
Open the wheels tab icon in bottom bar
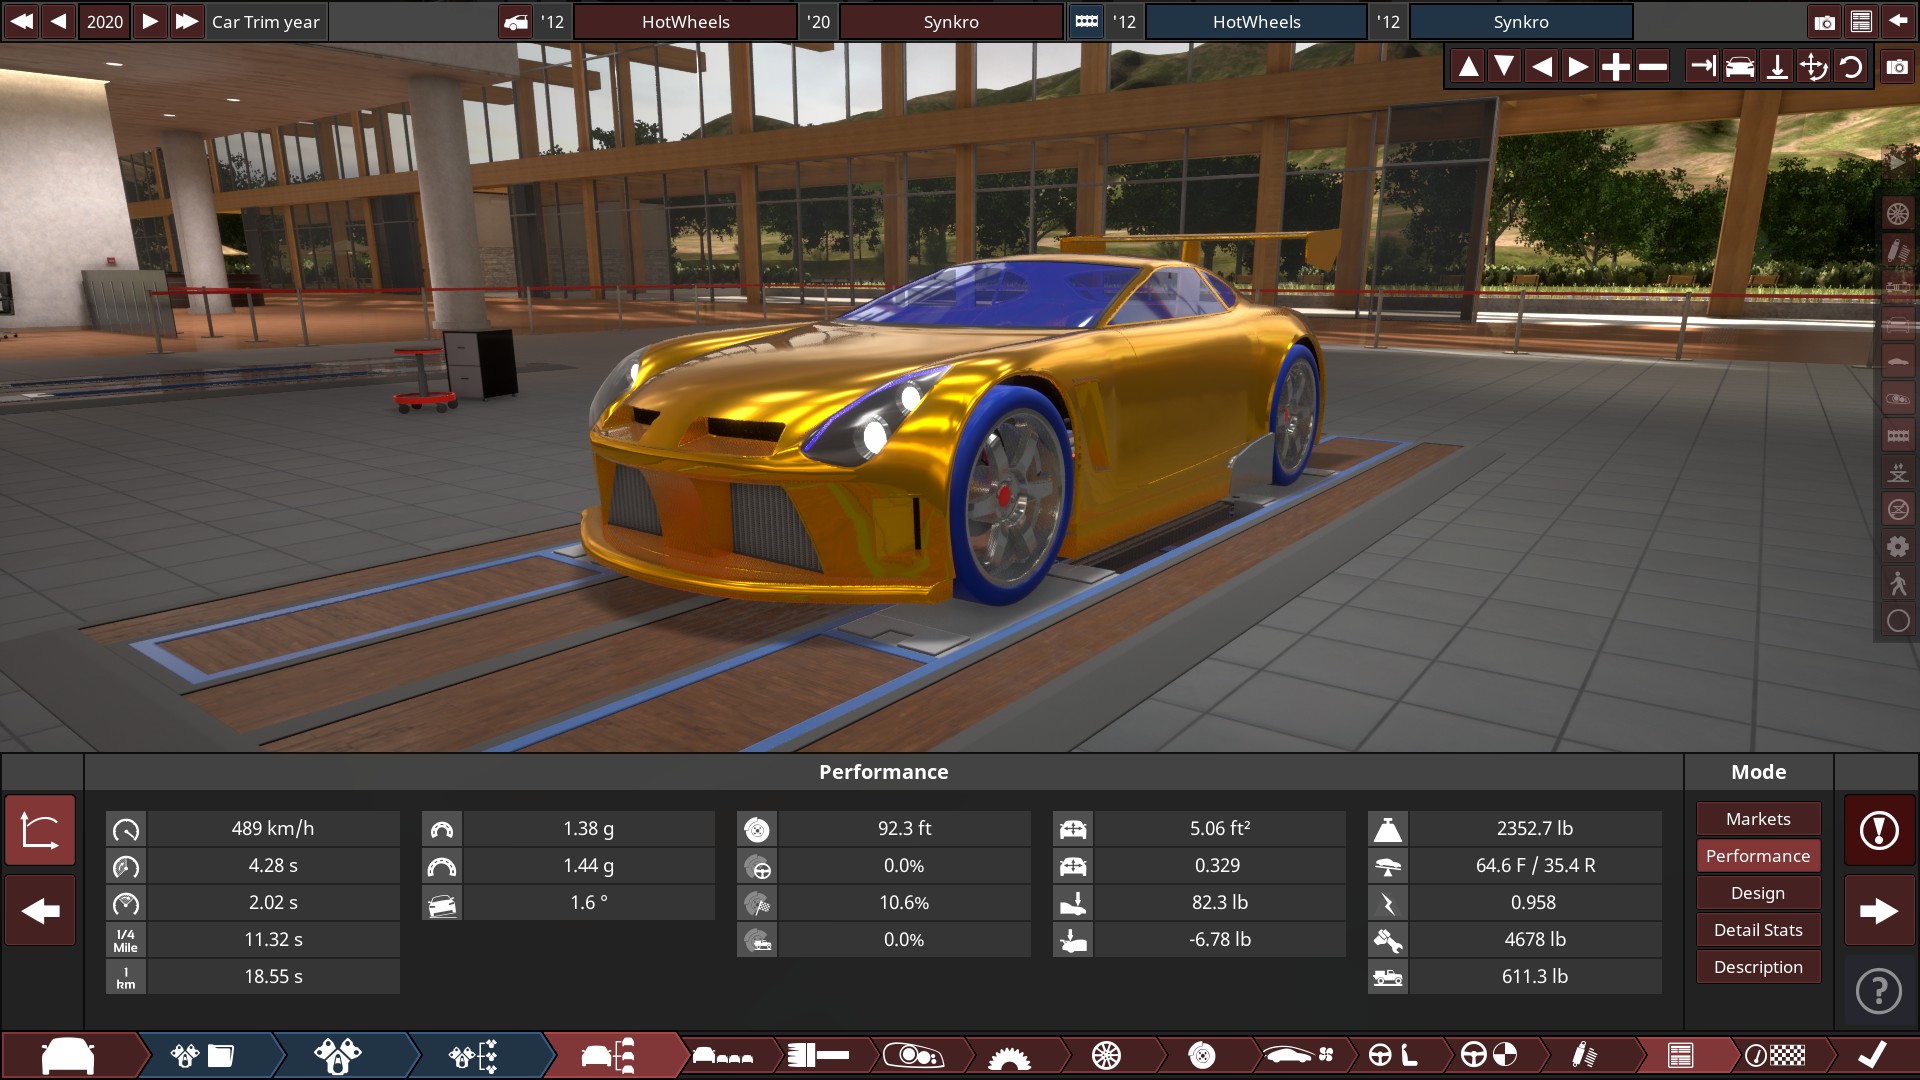pyautogui.click(x=1106, y=1055)
